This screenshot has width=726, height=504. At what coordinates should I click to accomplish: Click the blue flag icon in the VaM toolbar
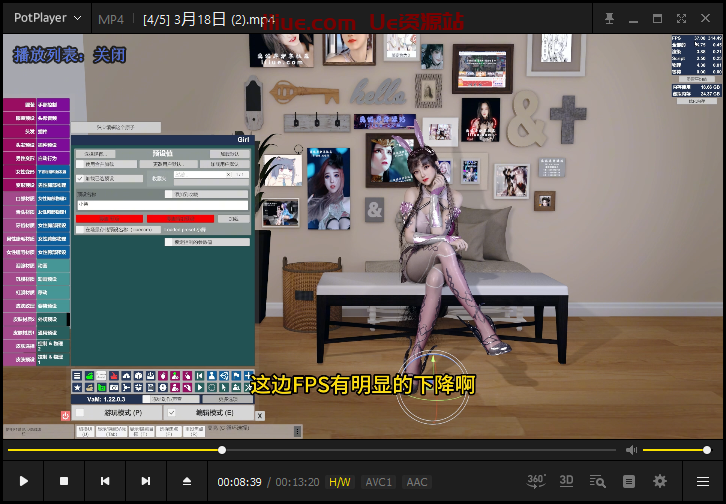[236, 376]
